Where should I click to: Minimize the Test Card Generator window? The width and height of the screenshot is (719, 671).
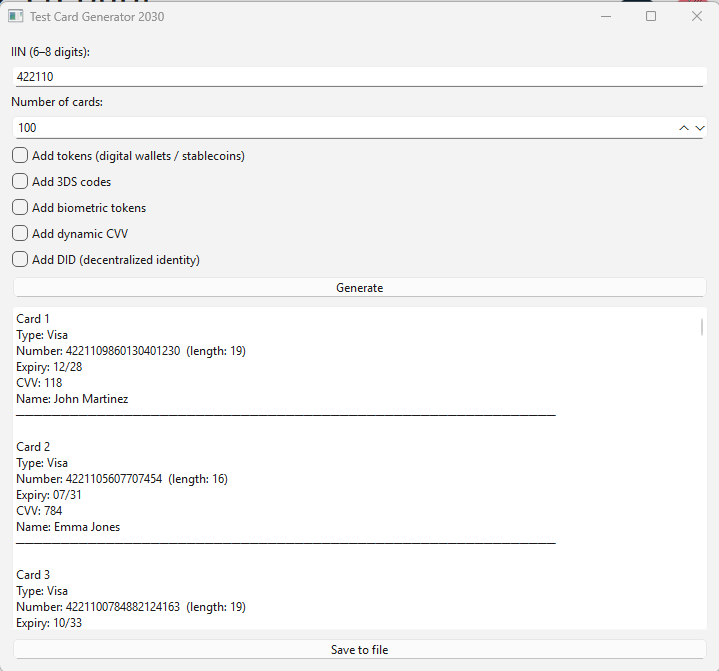pyautogui.click(x=605, y=17)
